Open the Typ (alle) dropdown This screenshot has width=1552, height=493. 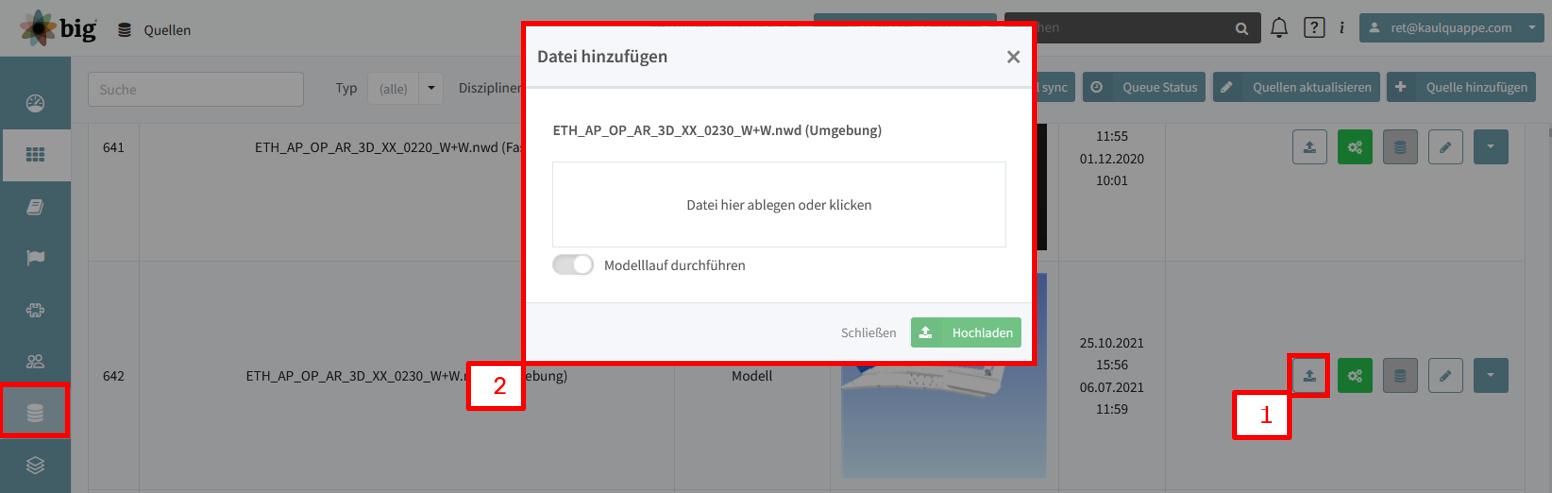405,88
